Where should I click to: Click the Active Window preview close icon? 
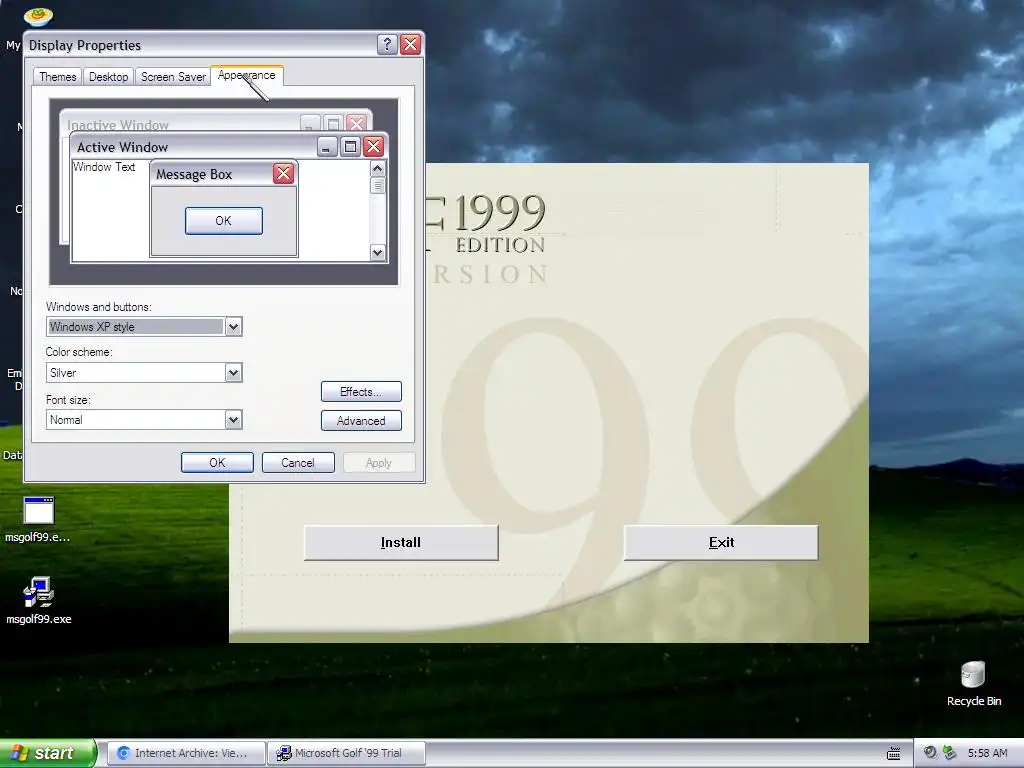(374, 146)
